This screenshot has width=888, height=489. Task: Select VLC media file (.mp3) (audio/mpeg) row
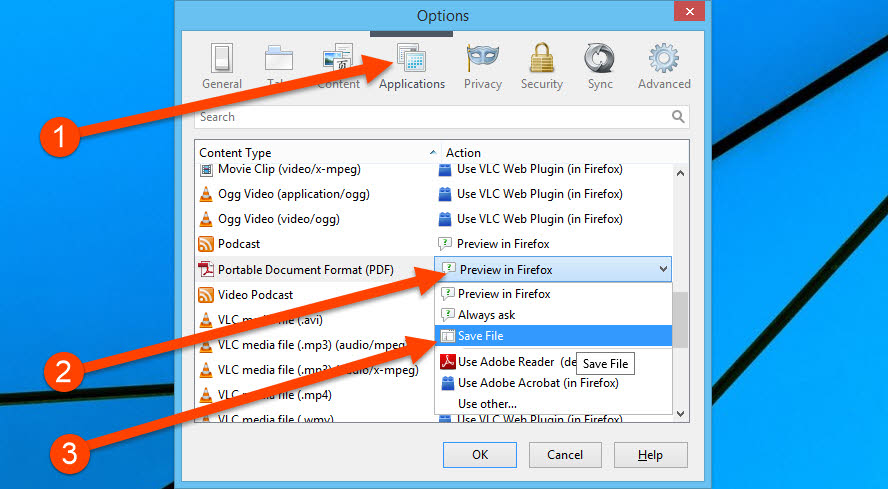pyautogui.click(x=312, y=345)
